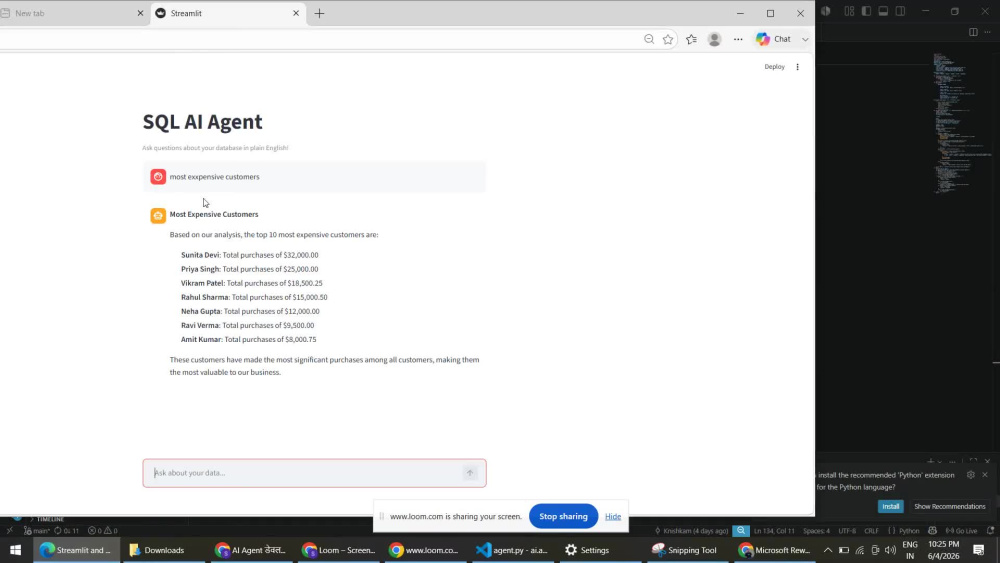The height and width of the screenshot is (563, 1000).
Task: Click the Deploy button in Streamlit
Action: [774, 67]
